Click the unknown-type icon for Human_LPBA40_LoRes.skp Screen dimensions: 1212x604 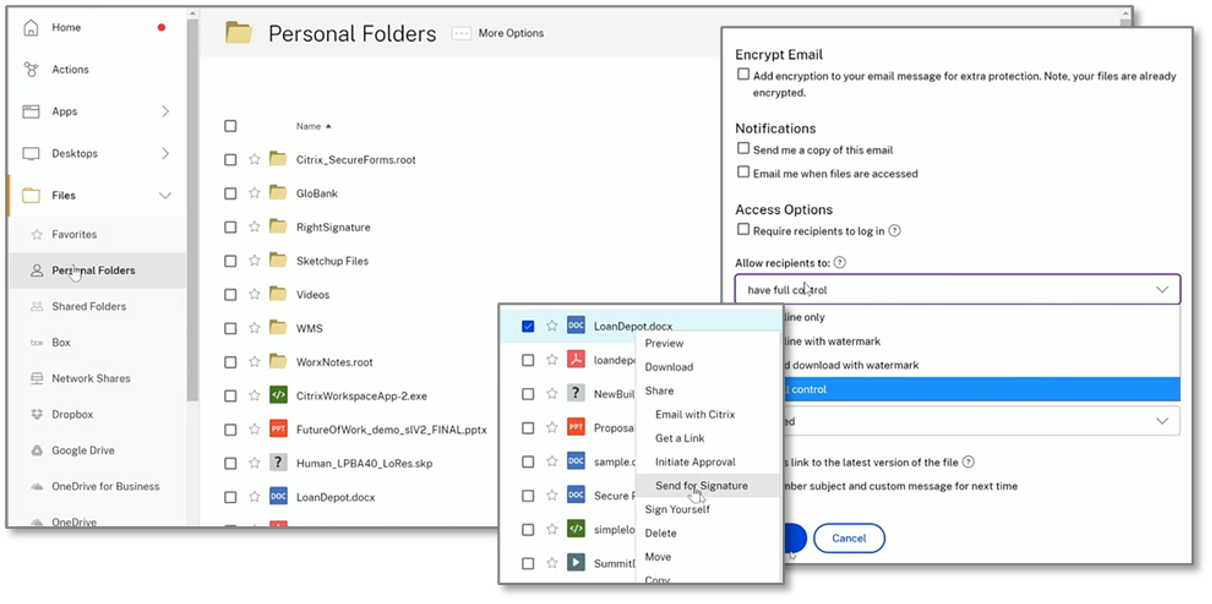278,463
